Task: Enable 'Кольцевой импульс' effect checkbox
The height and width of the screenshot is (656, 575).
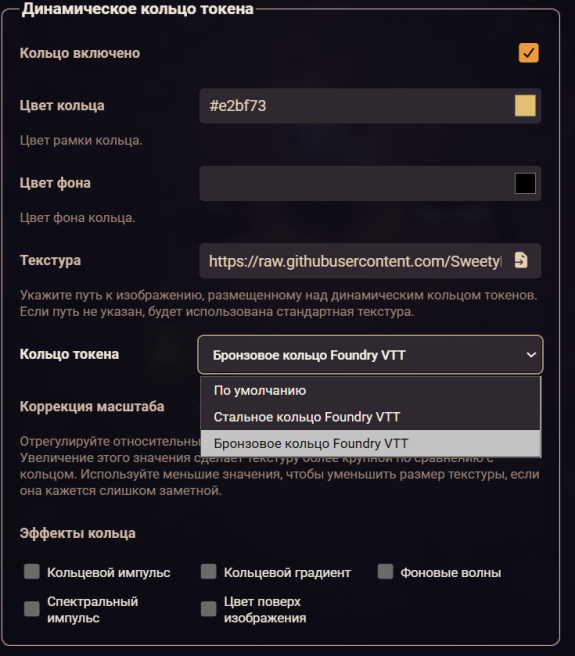Action: click(32, 571)
